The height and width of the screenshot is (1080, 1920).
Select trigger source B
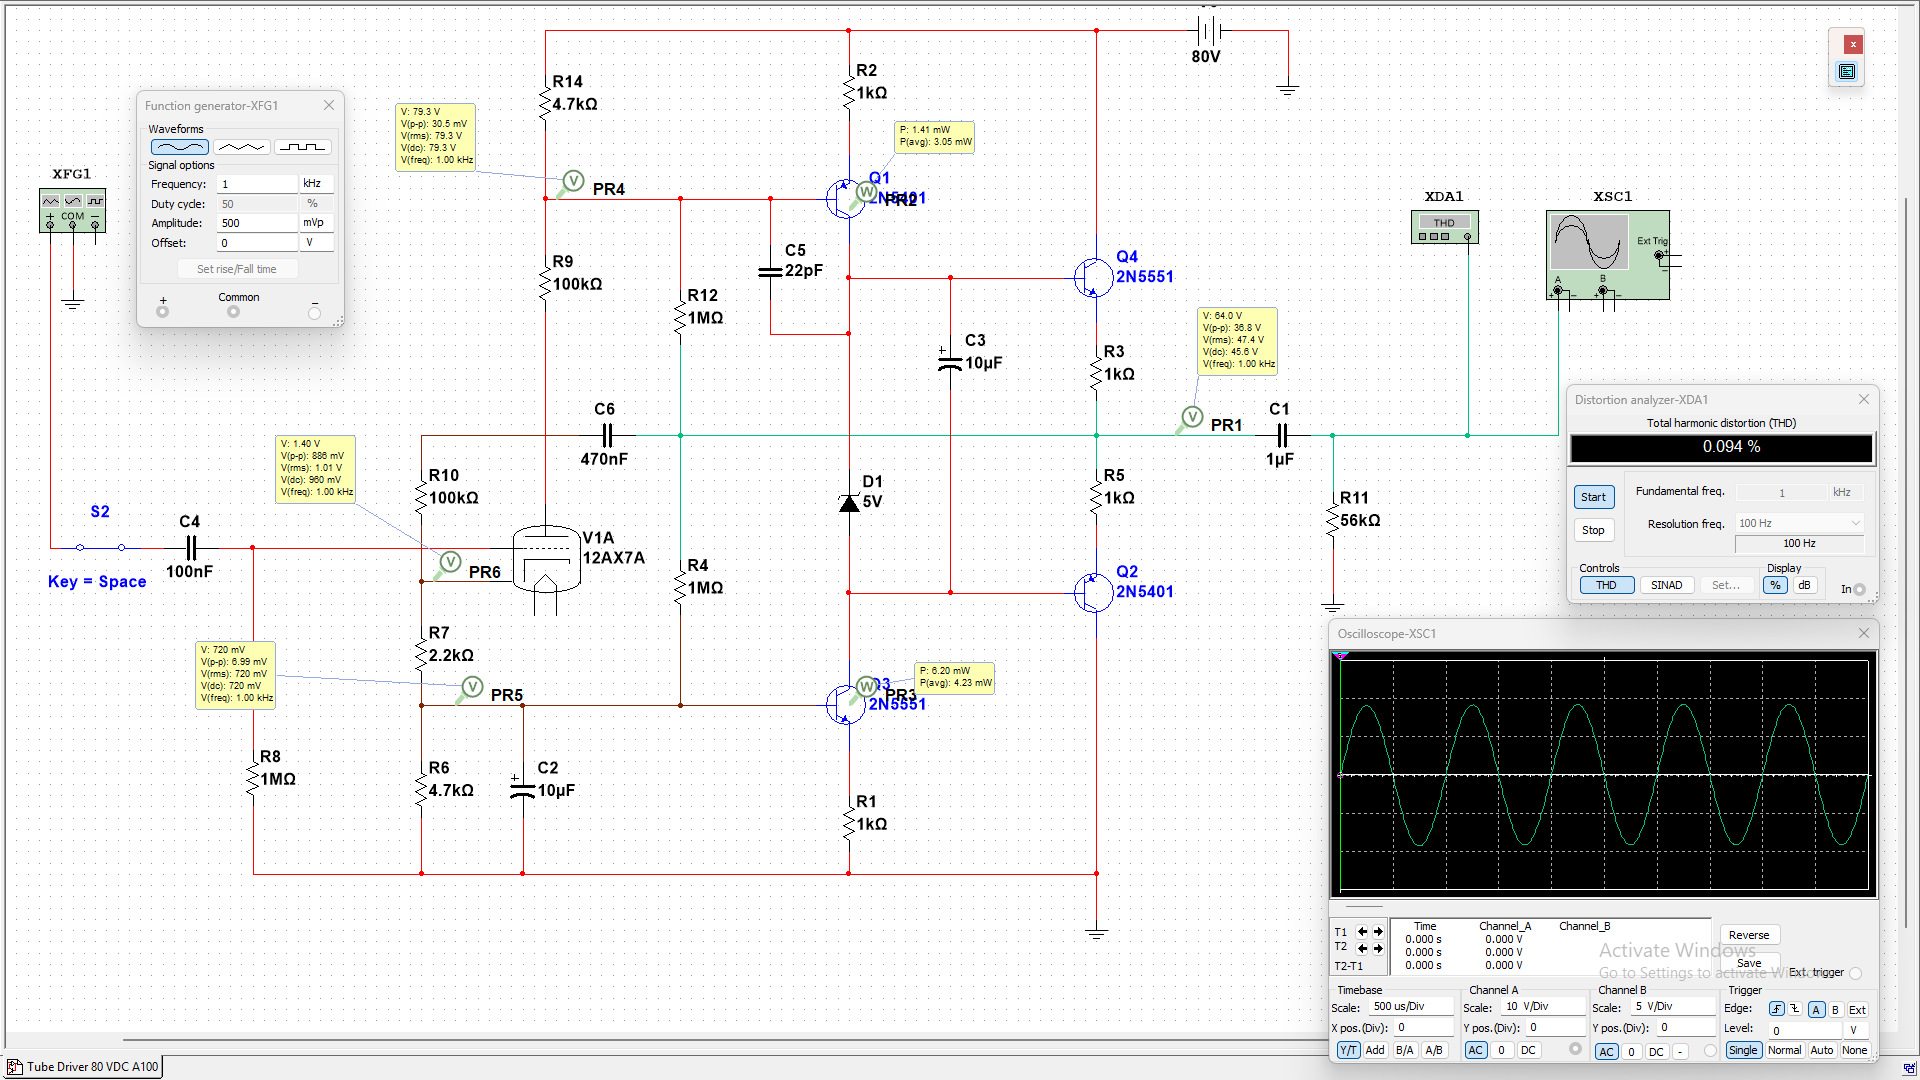click(x=1836, y=1009)
